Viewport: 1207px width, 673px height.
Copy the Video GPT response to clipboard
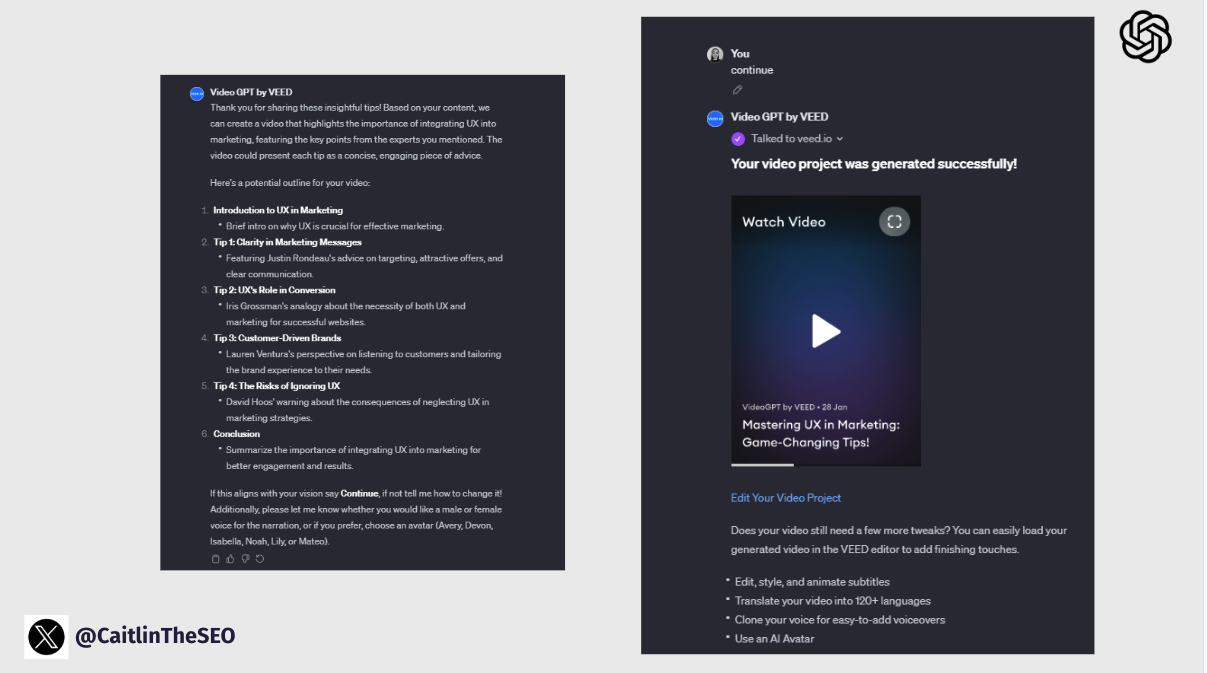tap(215, 559)
